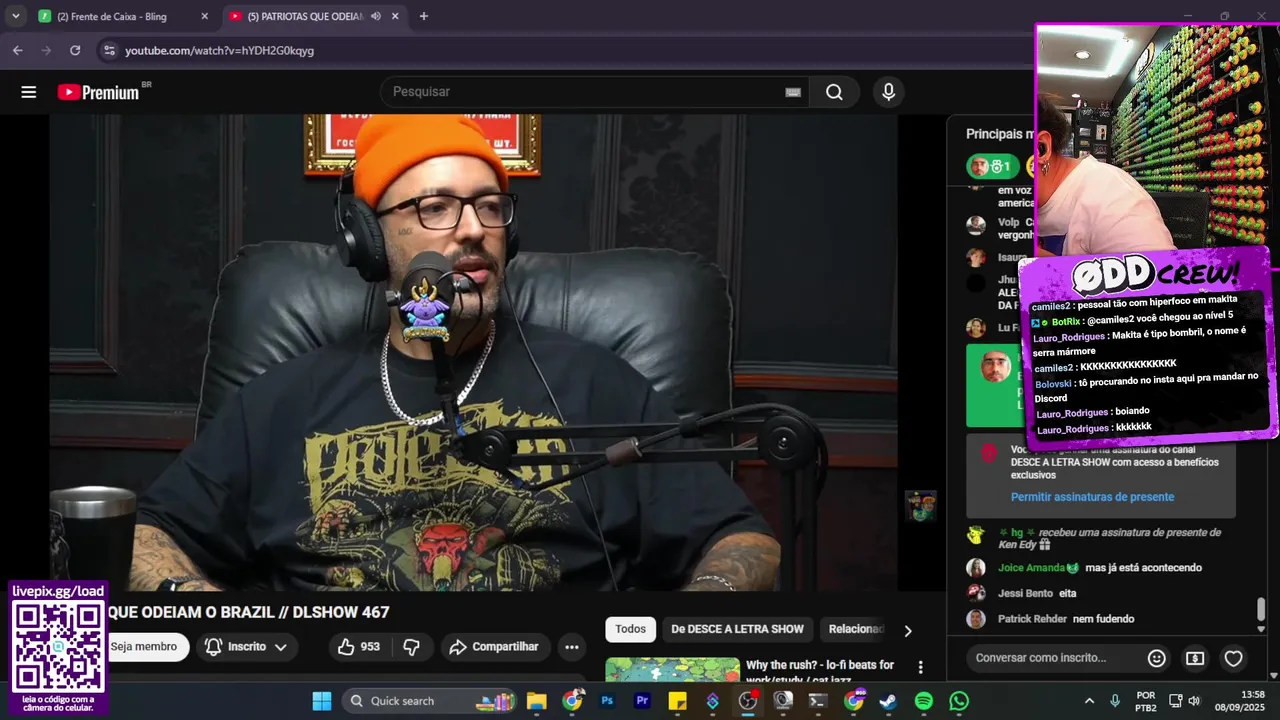The image size is (1280, 720).
Task: Open Sticky Notes from taskbar
Action: [677, 701]
